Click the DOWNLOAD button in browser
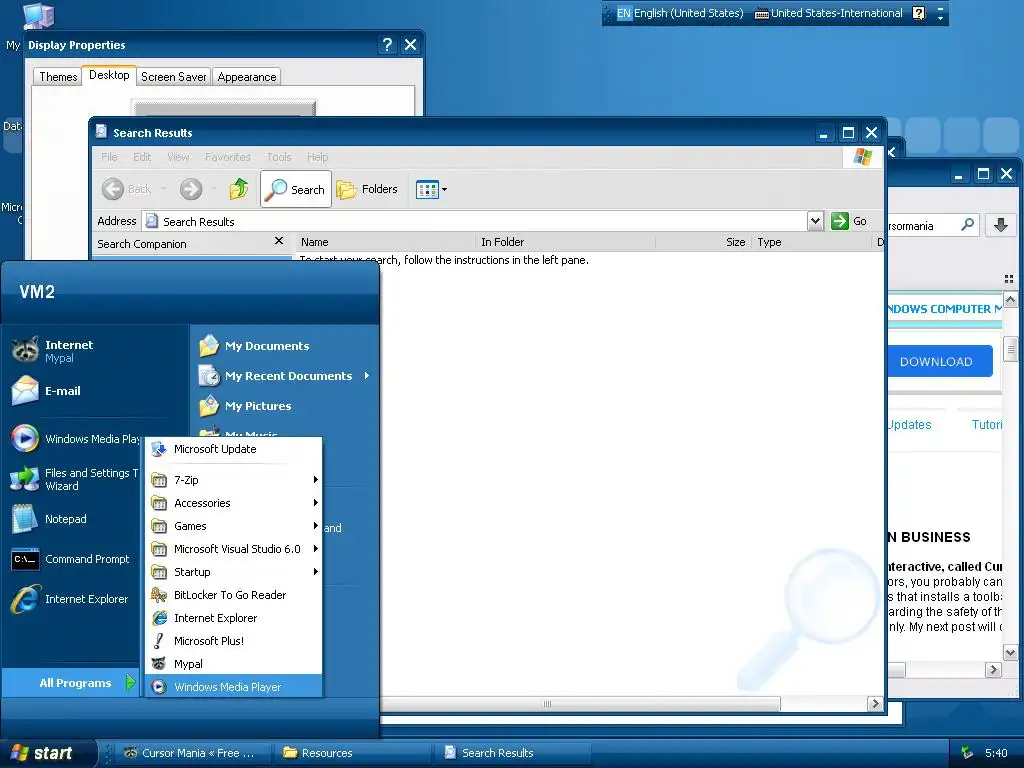The image size is (1024, 768). coord(938,362)
